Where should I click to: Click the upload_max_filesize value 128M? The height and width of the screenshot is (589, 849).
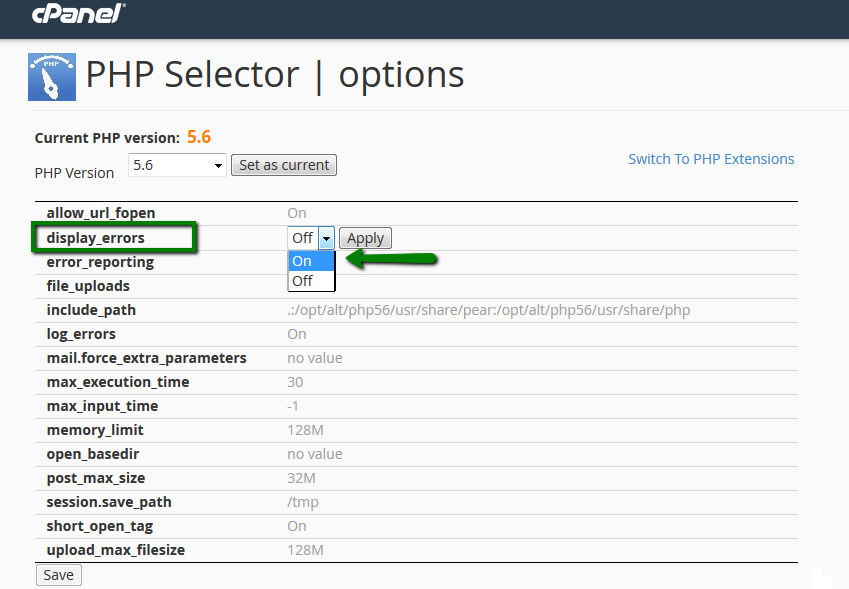click(x=305, y=550)
